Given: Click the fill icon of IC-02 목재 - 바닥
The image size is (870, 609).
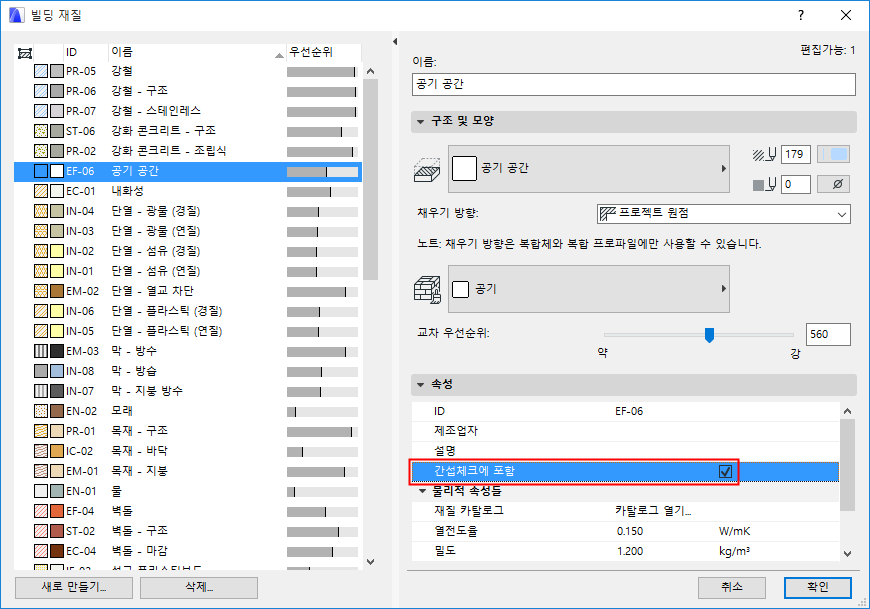Looking at the screenshot, I should pos(41,451).
